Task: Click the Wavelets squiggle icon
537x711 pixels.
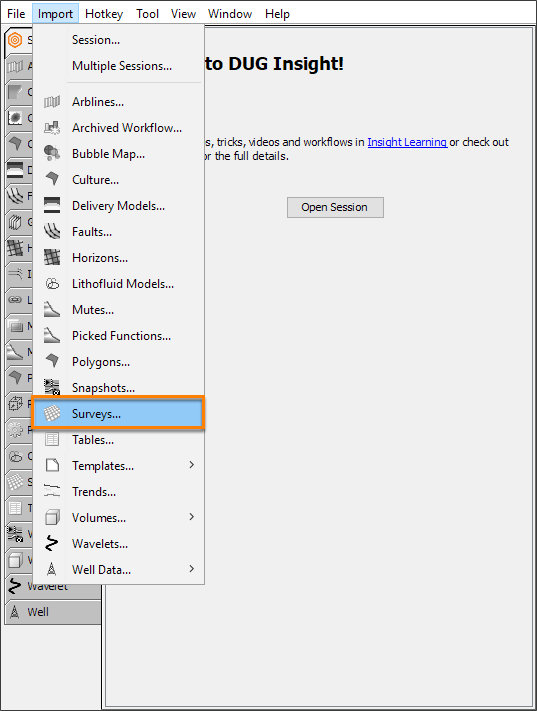Action: point(52,543)
